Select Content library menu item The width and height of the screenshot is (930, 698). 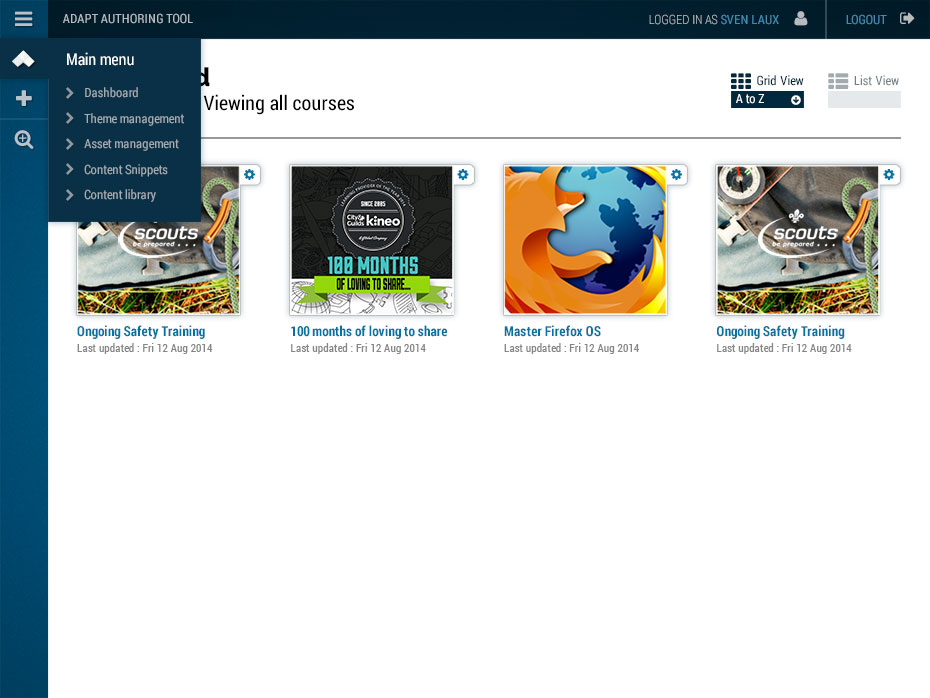point(120,195)
